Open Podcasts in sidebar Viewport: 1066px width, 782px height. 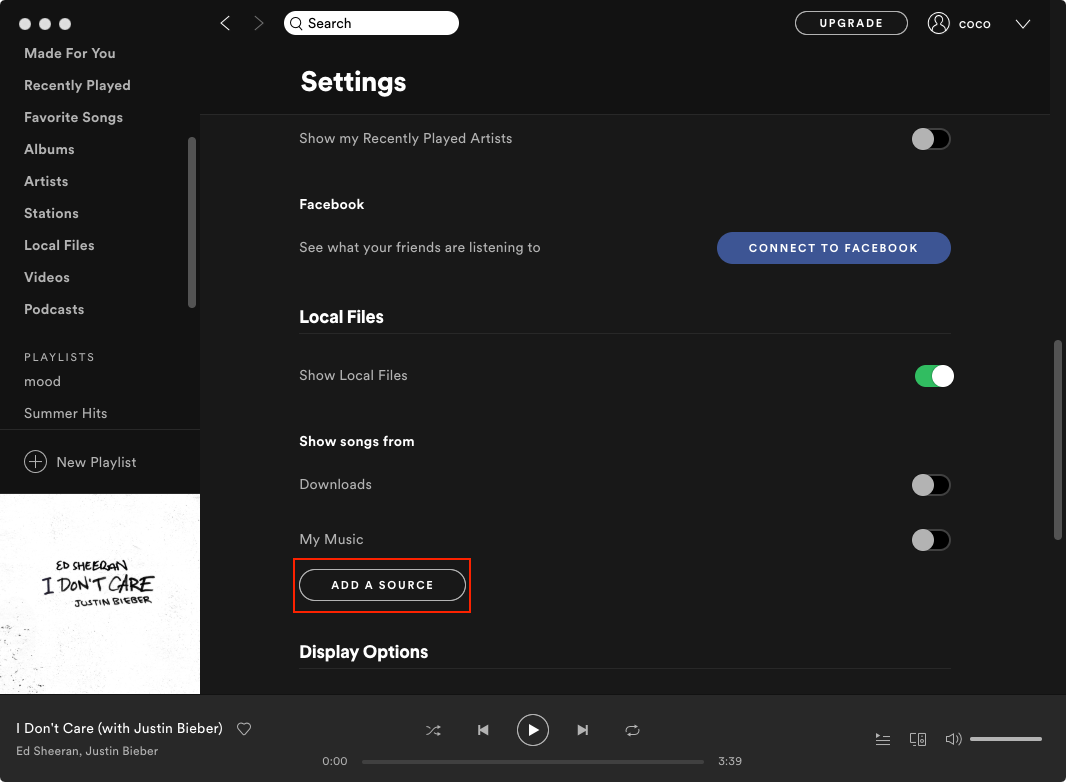pos(54,309)
